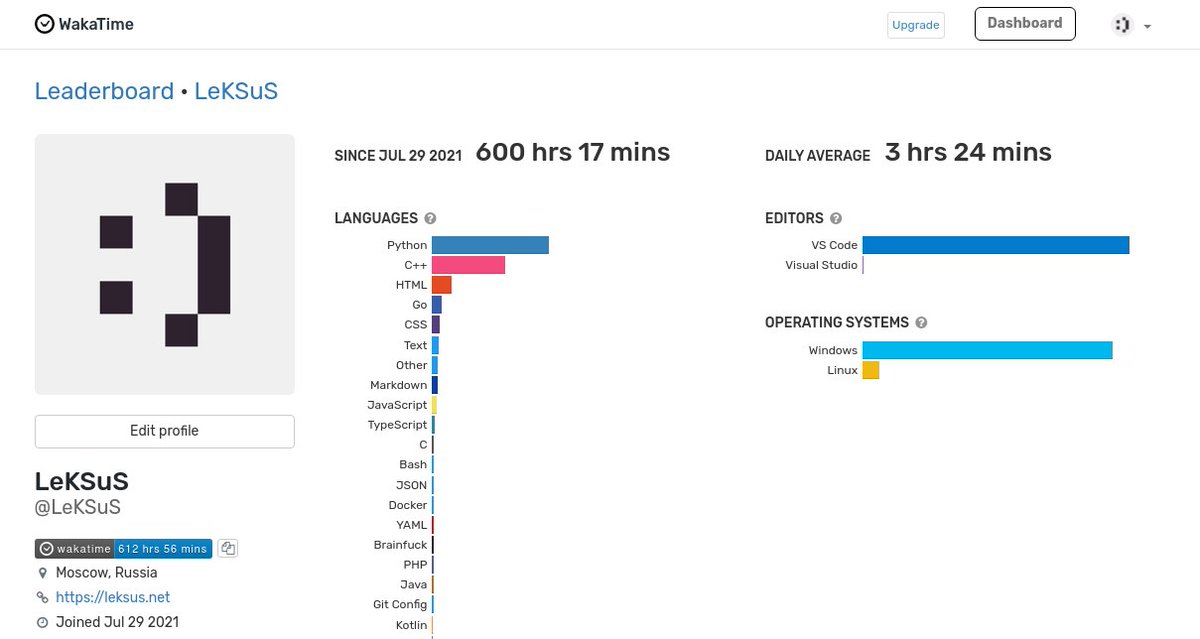Click the Git Config language label
Screen dimensions: 1200x639
tap(400, 605)
